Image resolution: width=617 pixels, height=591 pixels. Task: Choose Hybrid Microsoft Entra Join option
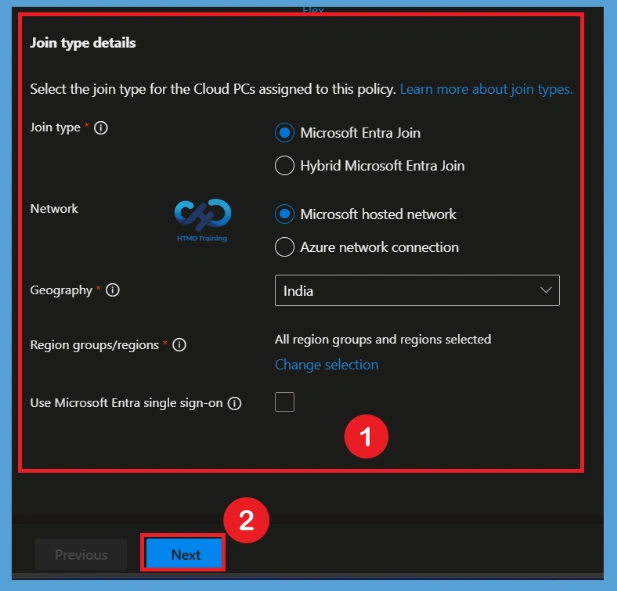pos(284,166)
